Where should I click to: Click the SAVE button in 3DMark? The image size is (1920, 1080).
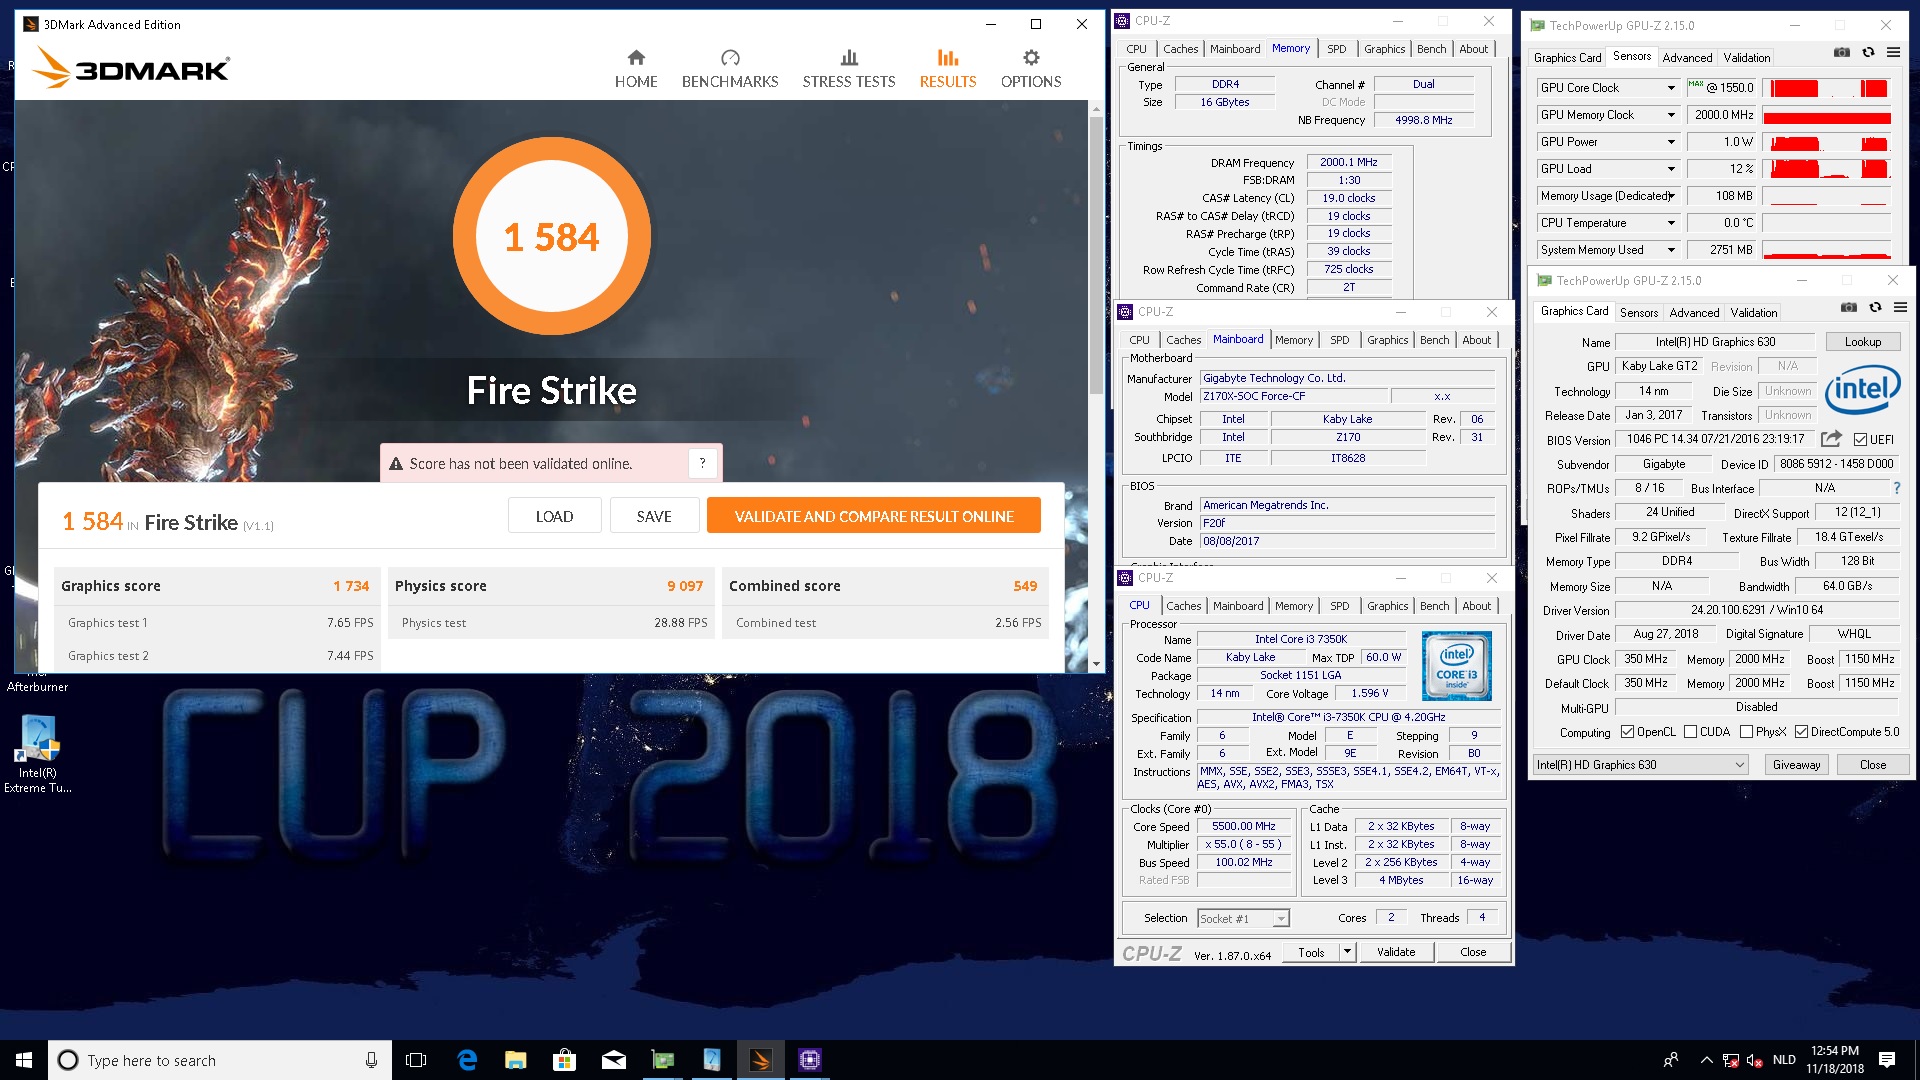click(654, 516)
